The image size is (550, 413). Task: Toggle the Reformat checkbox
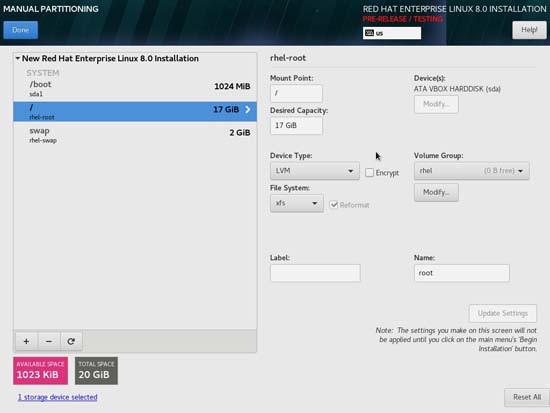pyautogui.click(x=334, y=205)
